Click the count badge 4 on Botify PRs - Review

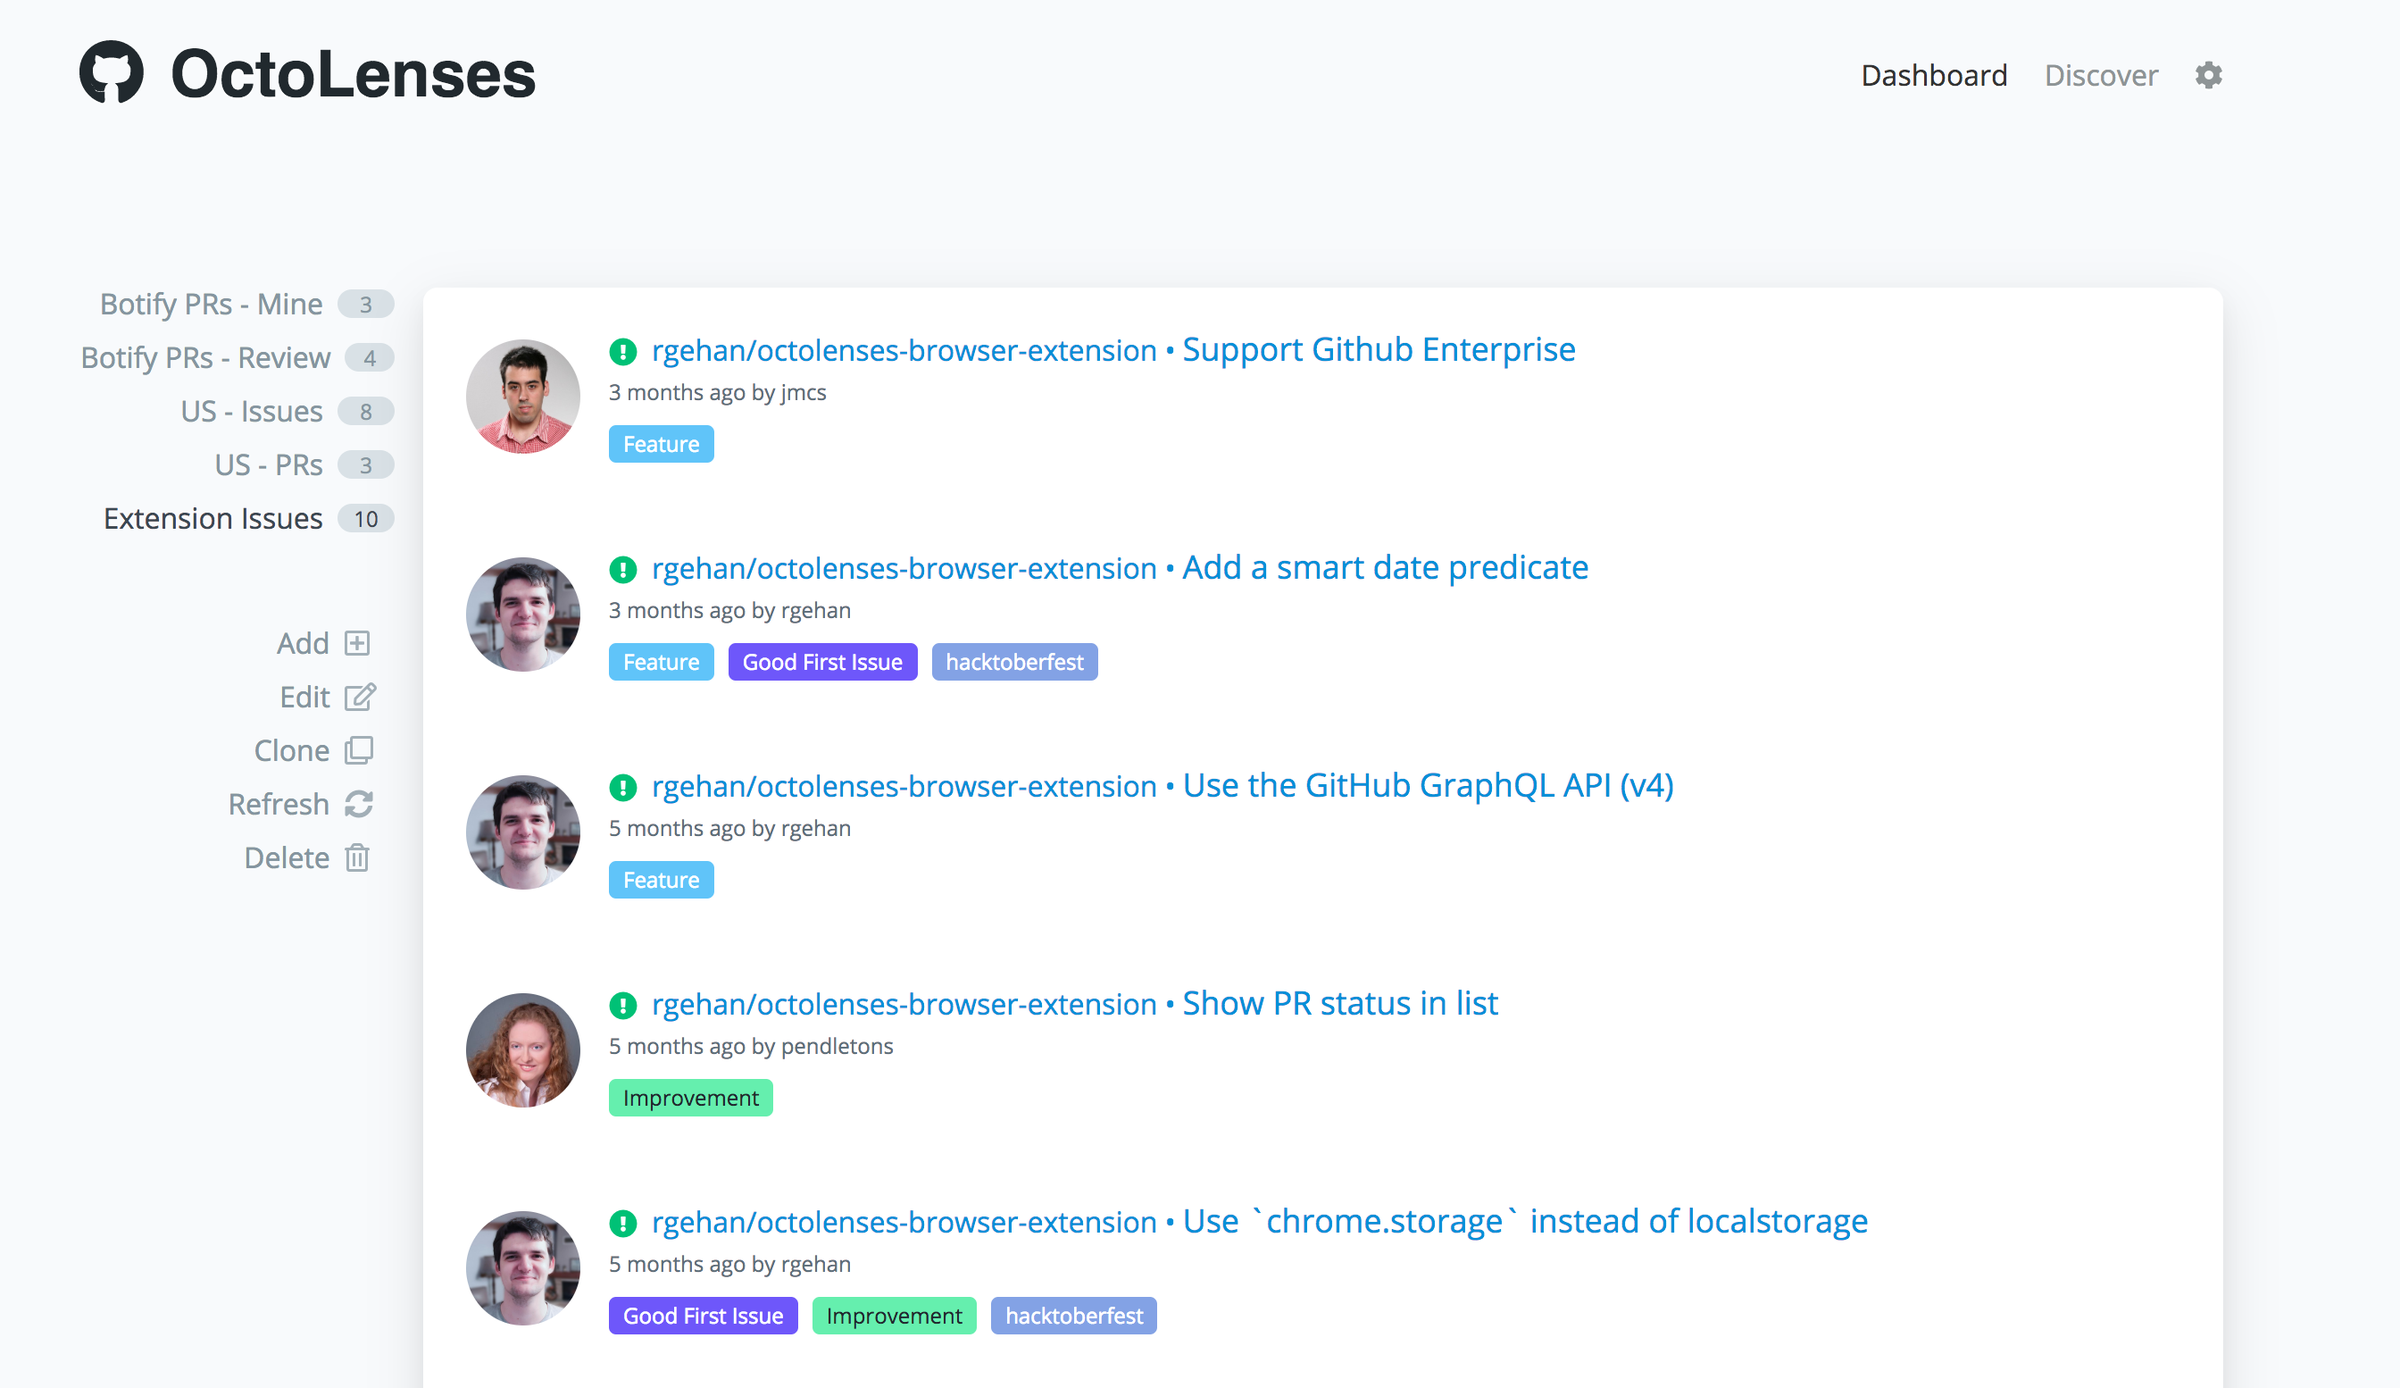pyautogui.click(x=369, y=358)
